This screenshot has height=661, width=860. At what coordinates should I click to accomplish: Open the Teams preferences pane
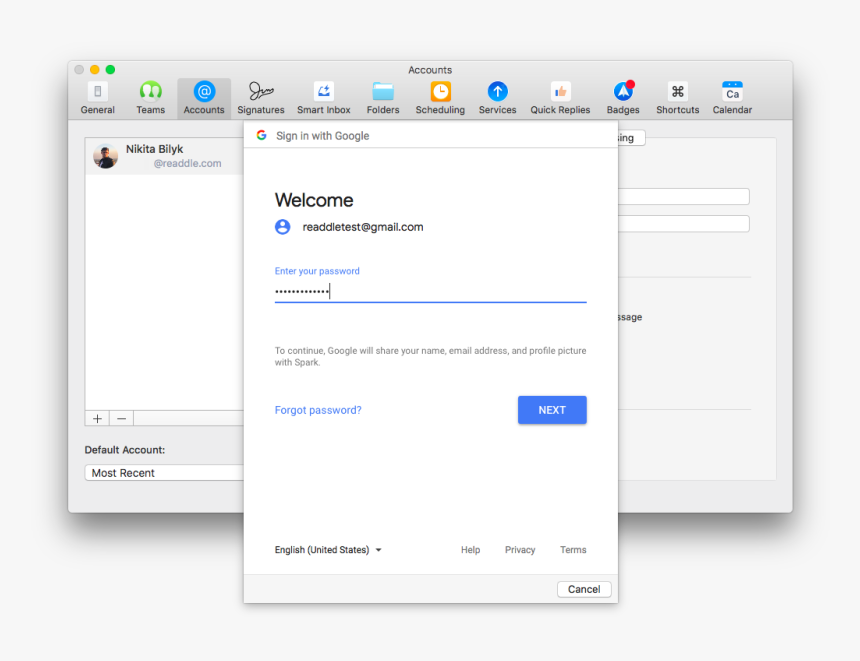tap(150, 98)
